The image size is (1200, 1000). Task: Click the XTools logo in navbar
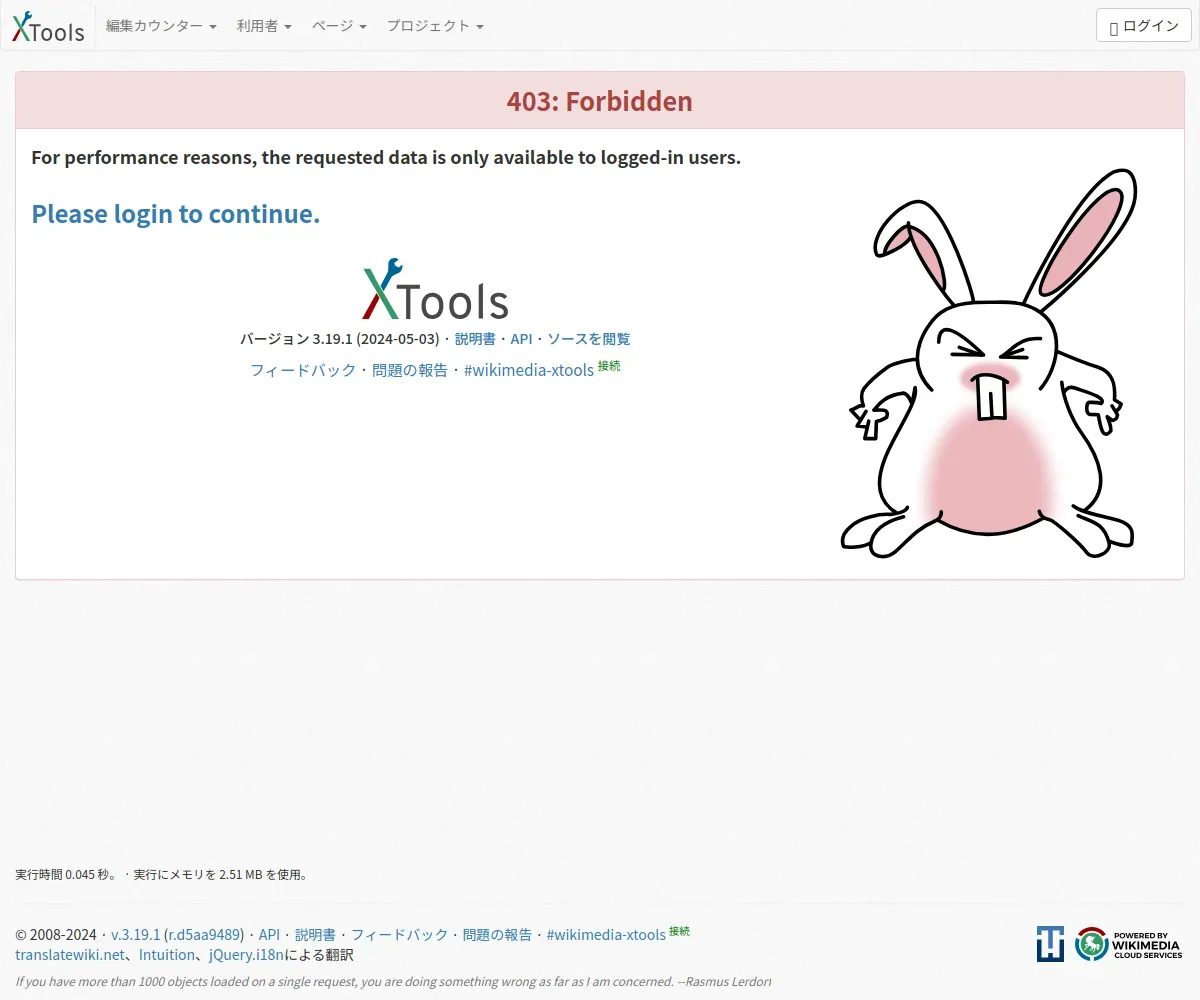coord(48,27)
